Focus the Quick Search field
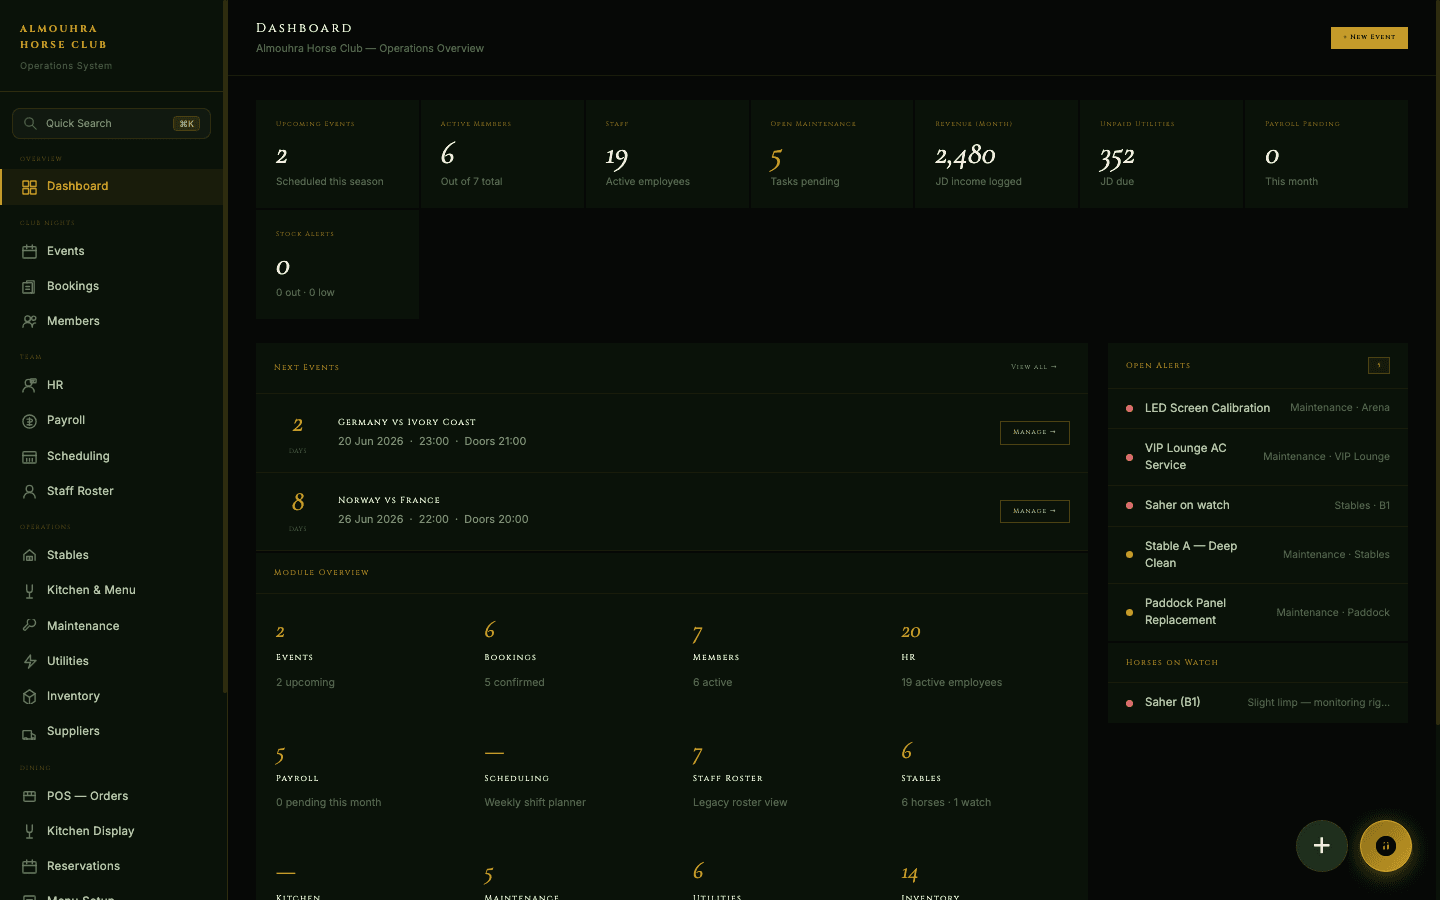 (111, 124)
